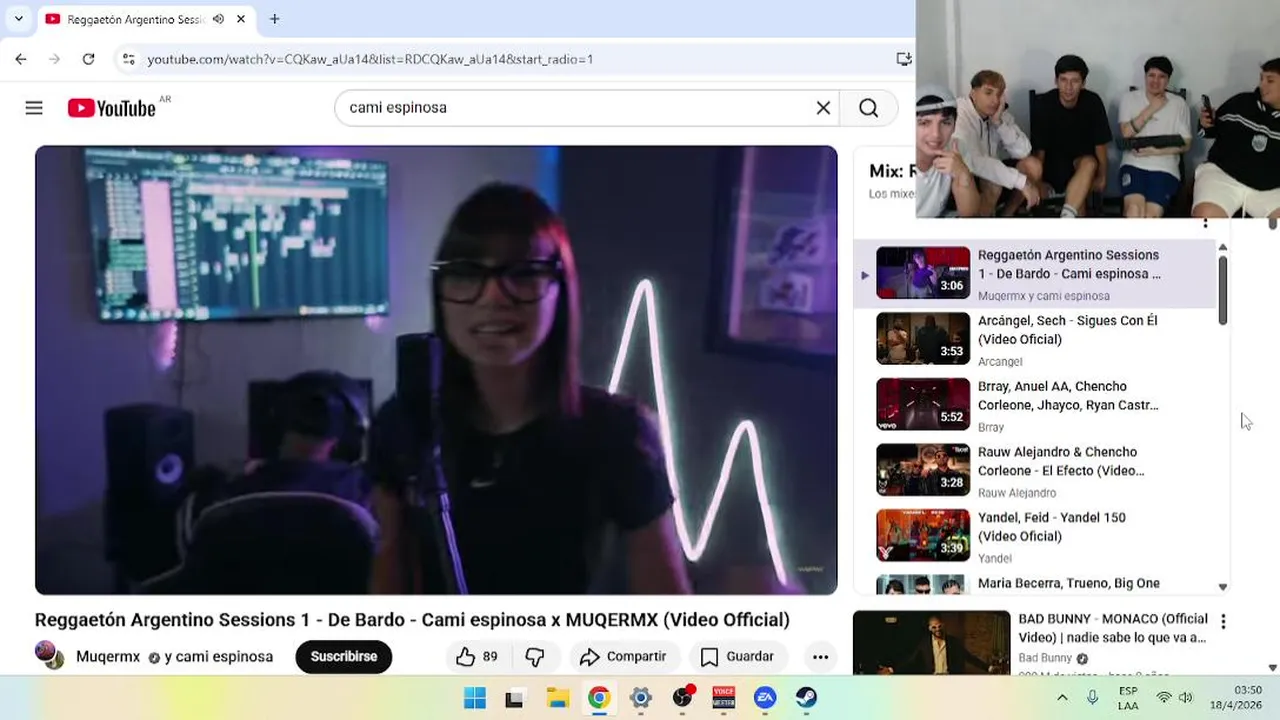Open the Muqermx channel link
The image size is (1280, 720).
coord(108,657)
